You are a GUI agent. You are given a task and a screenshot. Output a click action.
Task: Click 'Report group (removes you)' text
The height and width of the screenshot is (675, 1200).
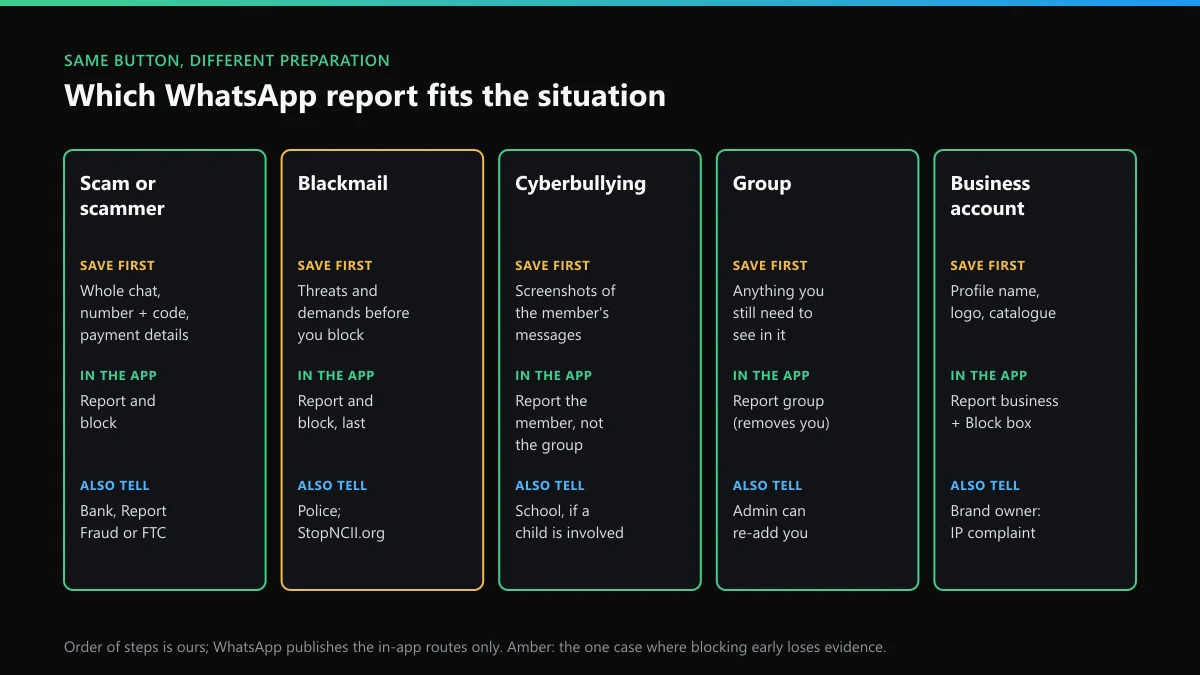pyautogui.click(x=781, y=412)
